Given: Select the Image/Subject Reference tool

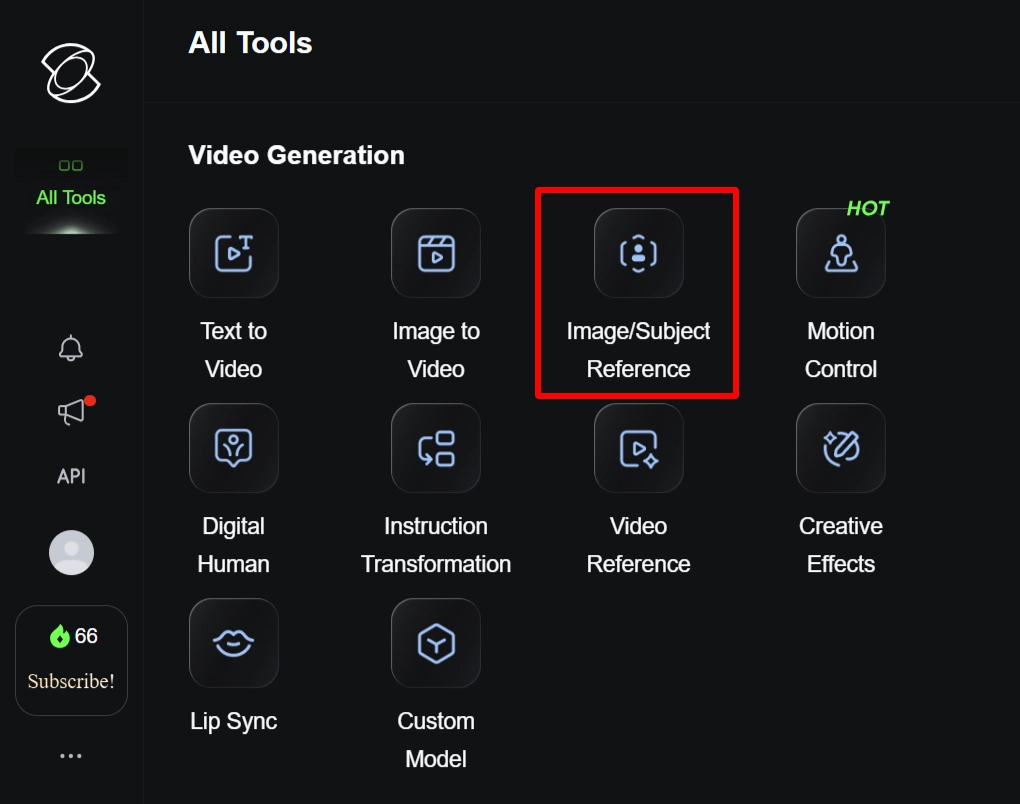Looking at the screenshot, I should (x=637, y=253).
